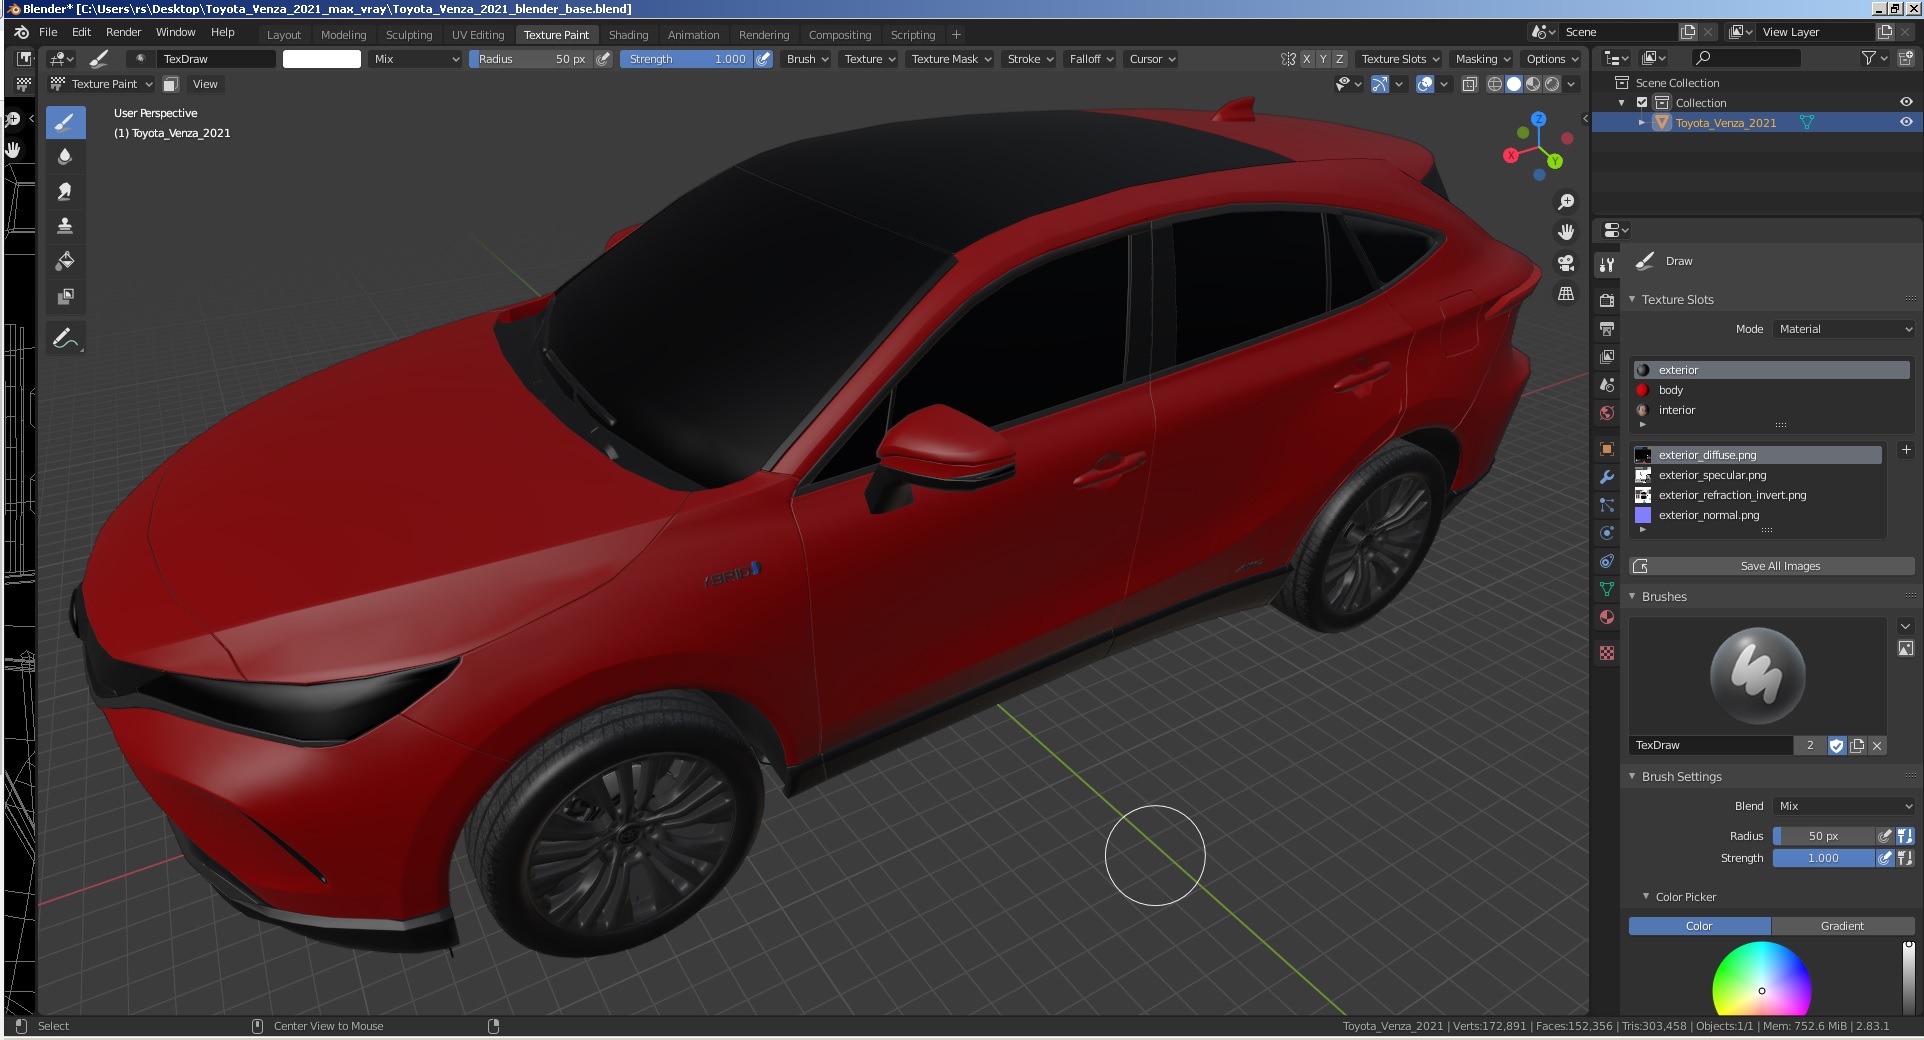Expand Toyota_Venza_2021 in outliner tree
The width and height of the screenshot is (1924, 1040).
(x=1642, y=122)
